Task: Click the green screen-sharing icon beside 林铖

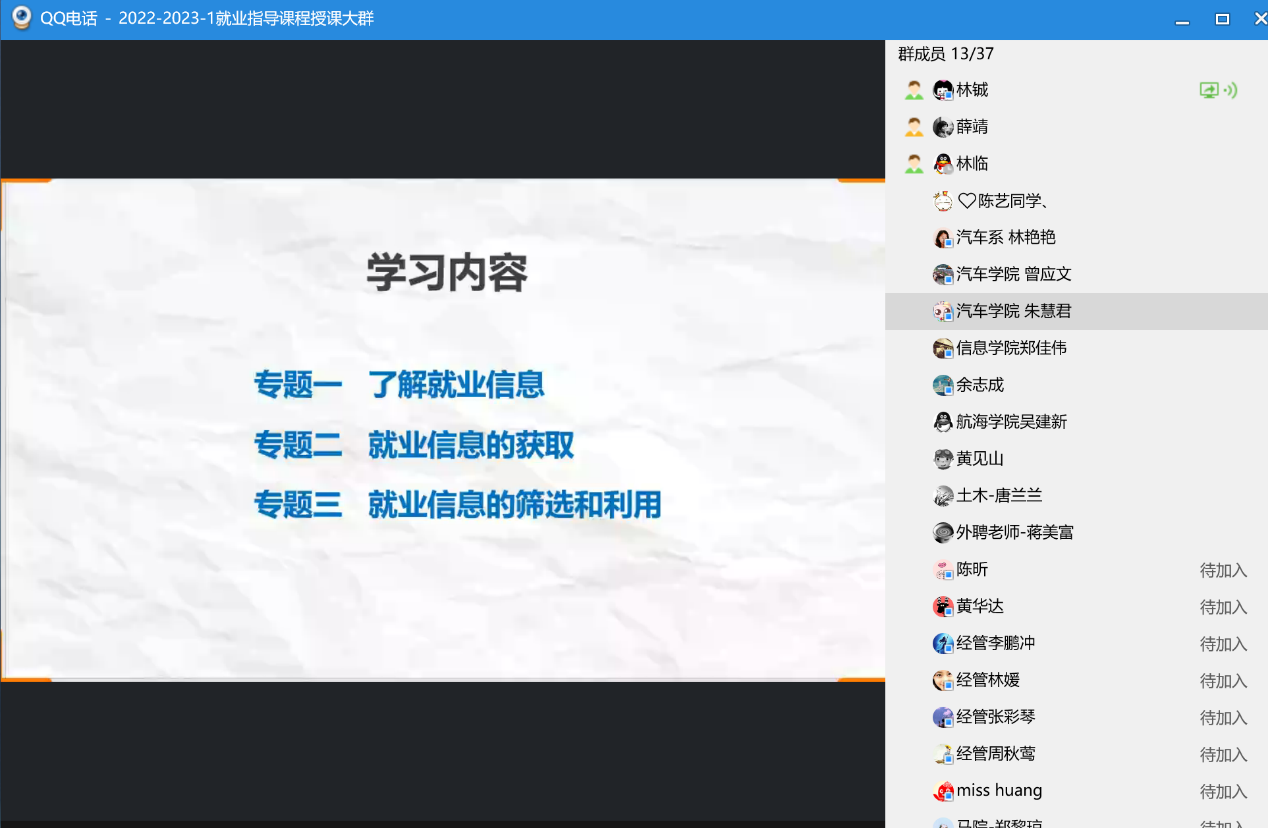Action: tap(1209, 90)
